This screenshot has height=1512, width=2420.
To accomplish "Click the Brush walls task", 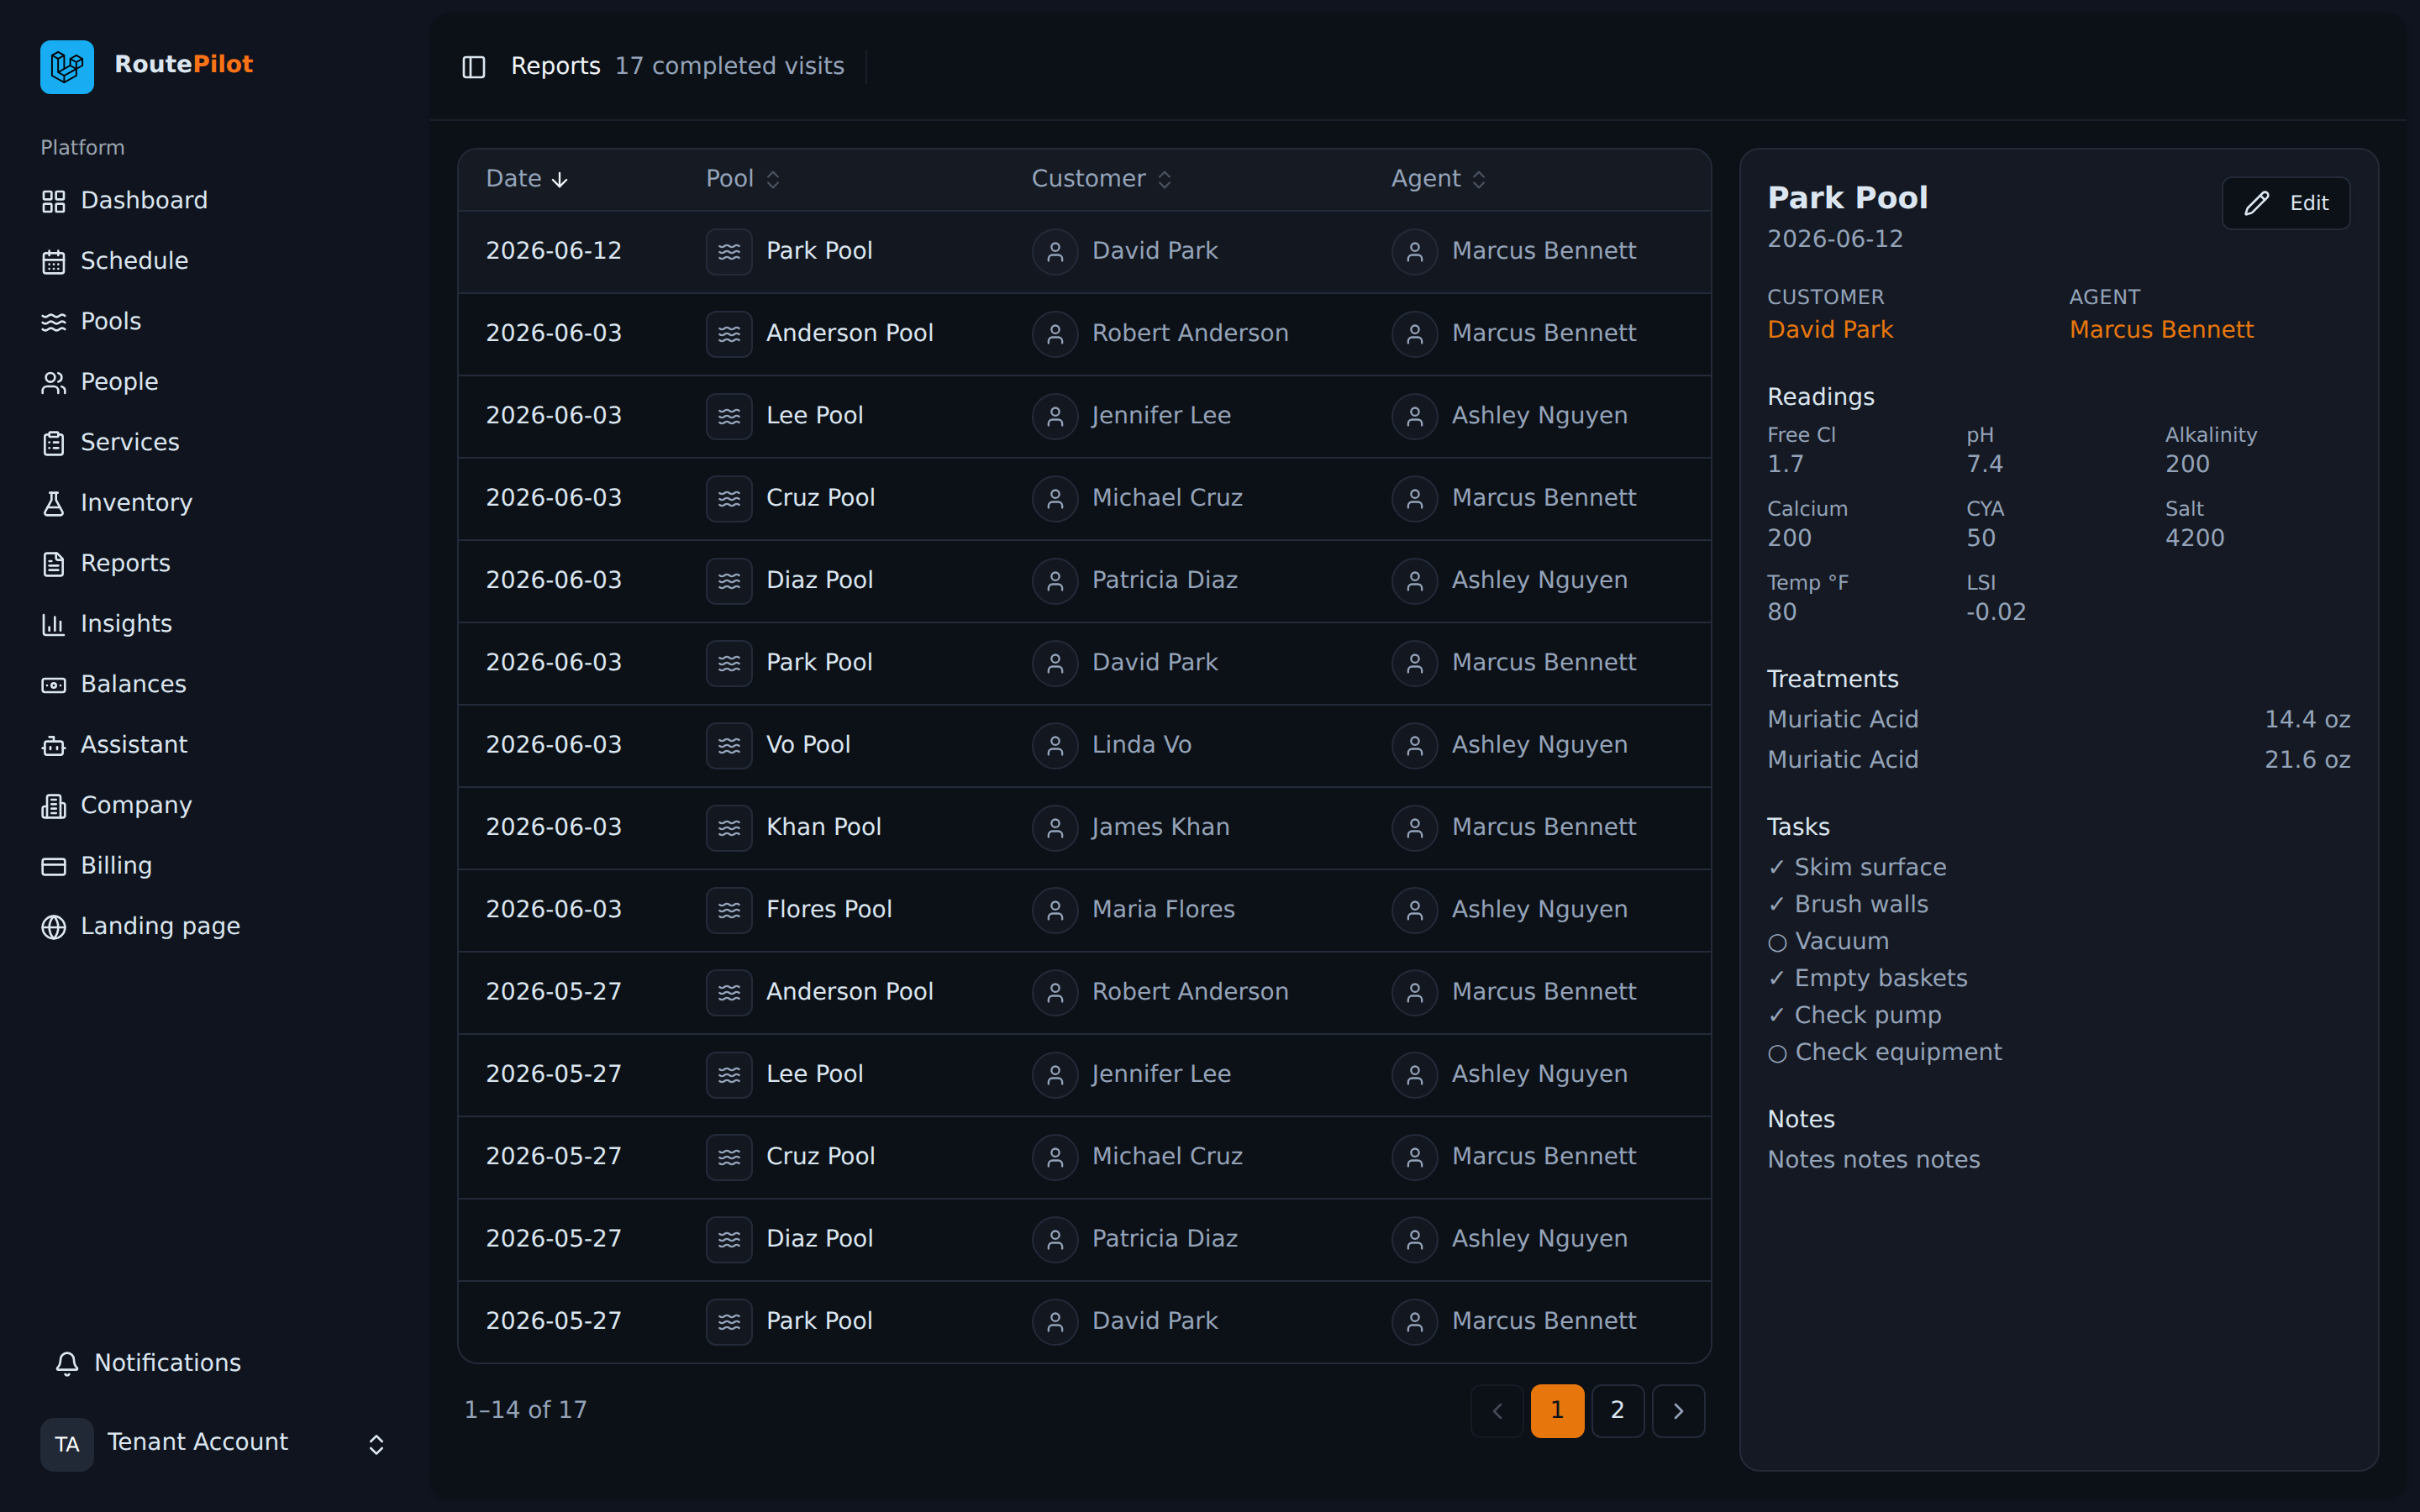I will pyautogui.click(x=1848, y=904).
